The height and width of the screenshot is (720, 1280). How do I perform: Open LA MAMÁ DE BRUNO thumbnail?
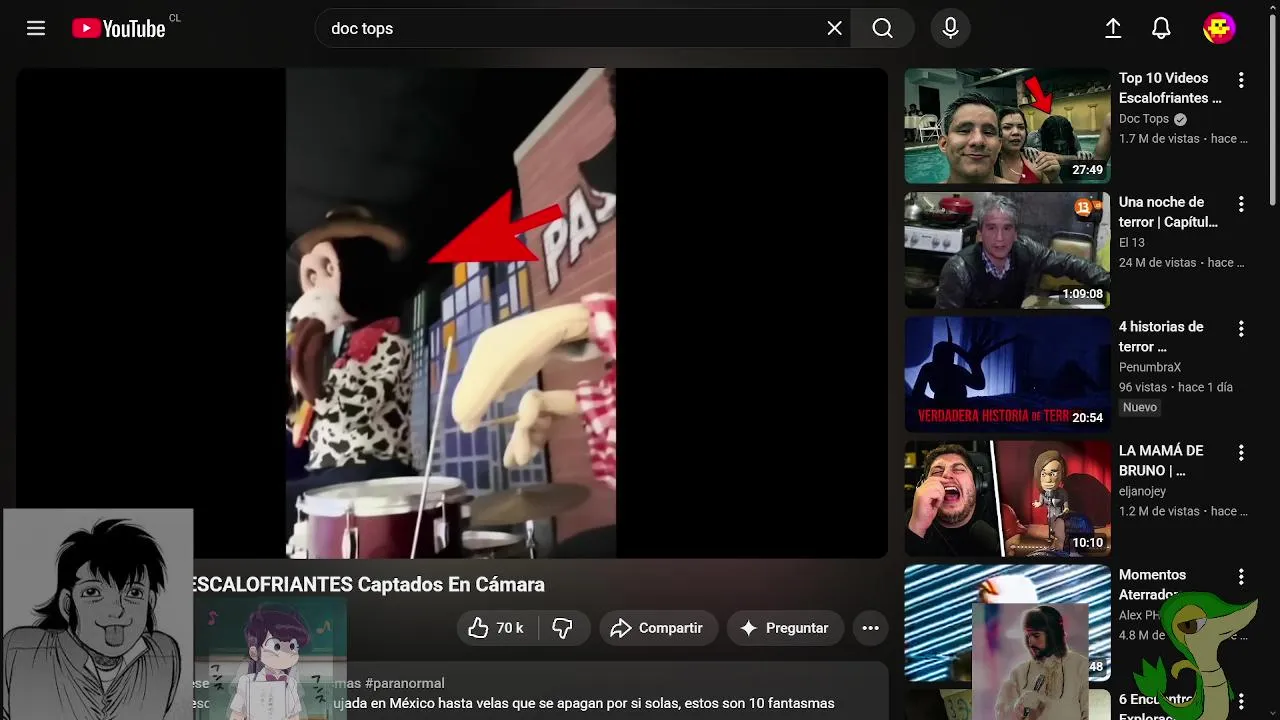[1007, 498]
